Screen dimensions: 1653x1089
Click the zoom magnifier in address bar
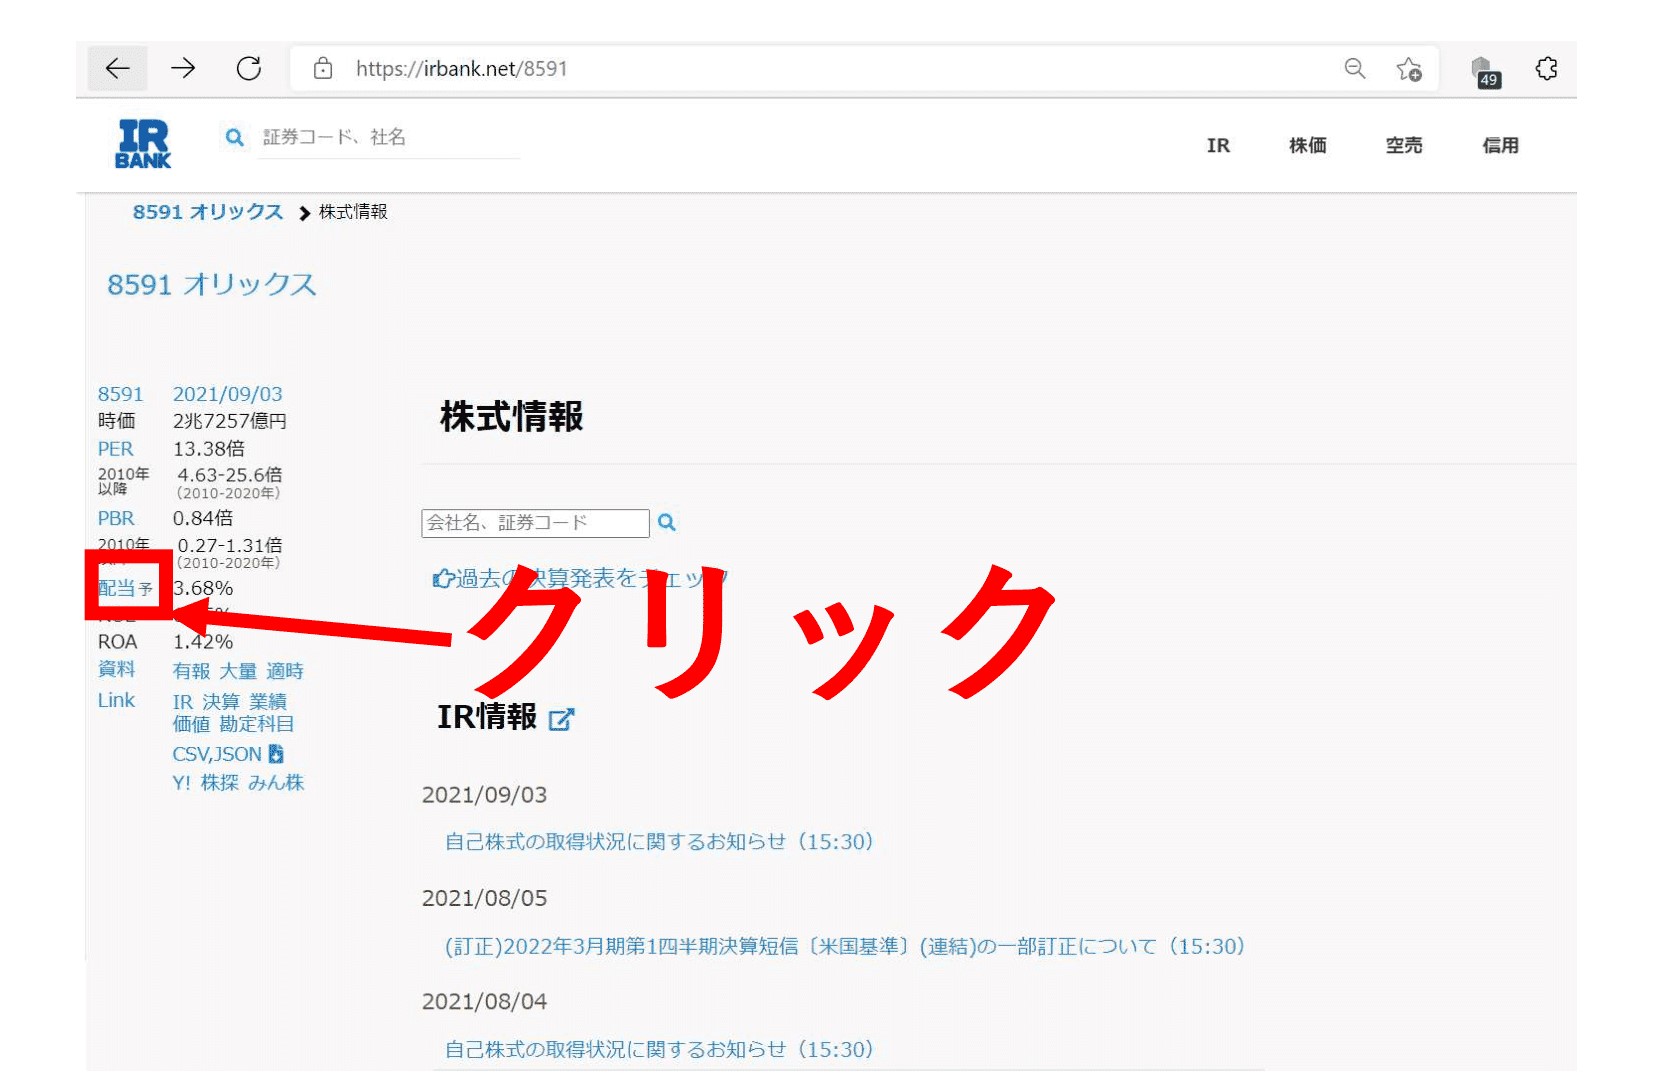(1354, 68)
